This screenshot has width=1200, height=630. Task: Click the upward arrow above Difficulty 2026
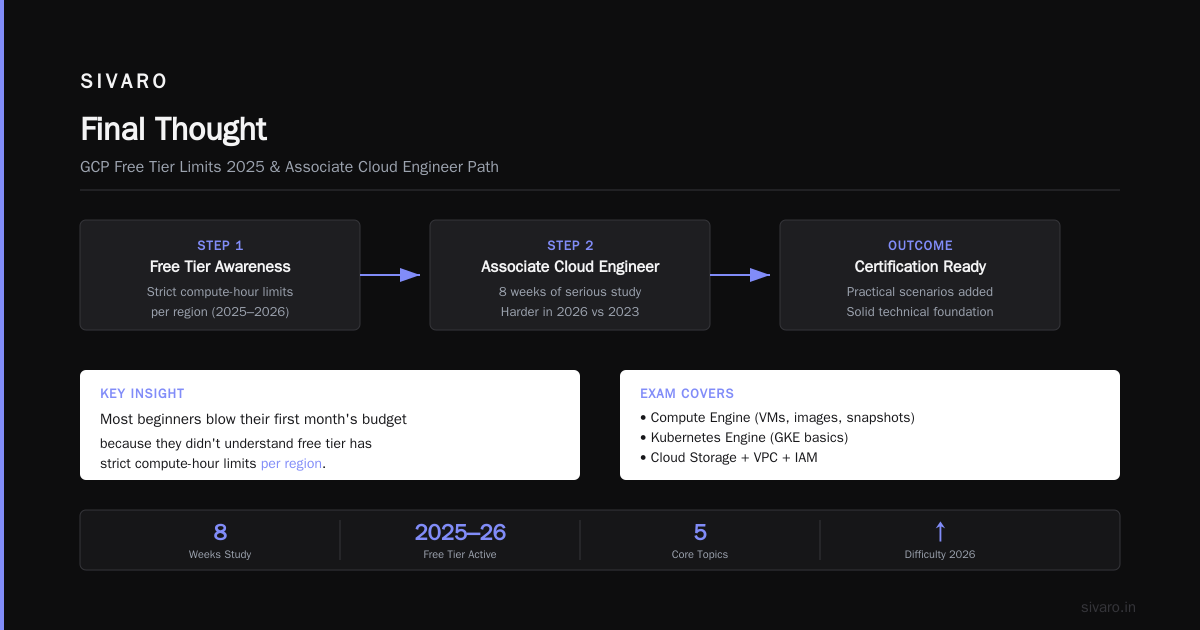[x=940, y=532]
